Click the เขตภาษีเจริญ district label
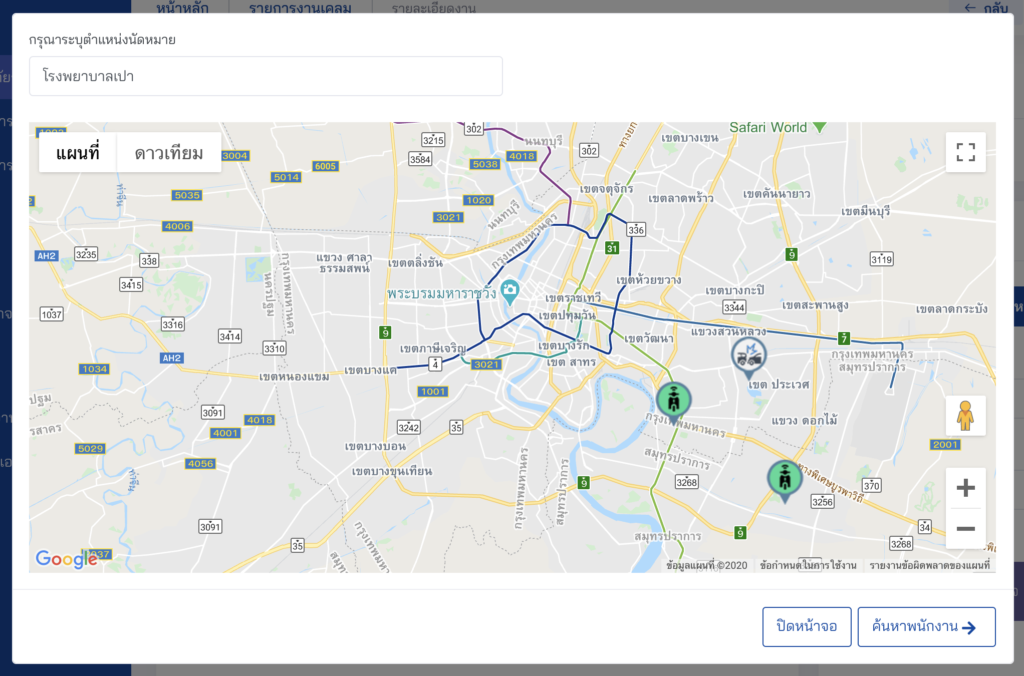1024x676 pixels. (433, 349)
